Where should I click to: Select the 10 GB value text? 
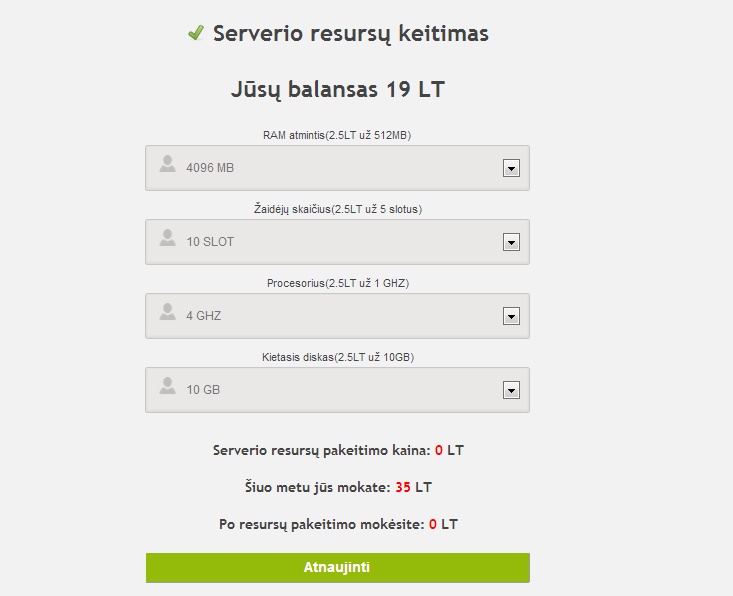[x=203, y=389]
